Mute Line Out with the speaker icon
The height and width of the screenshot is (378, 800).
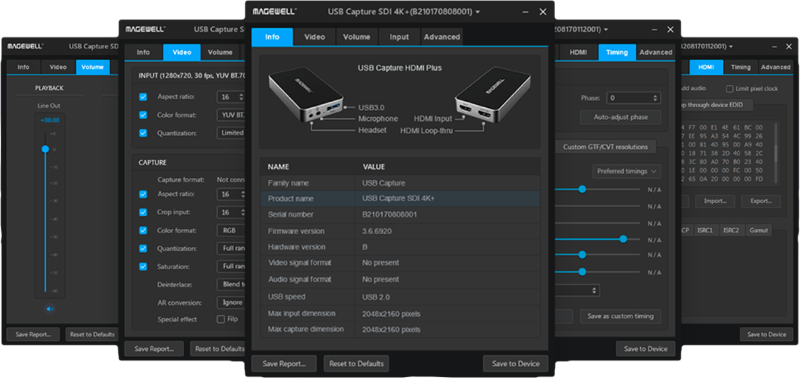(x=49, y=309)
